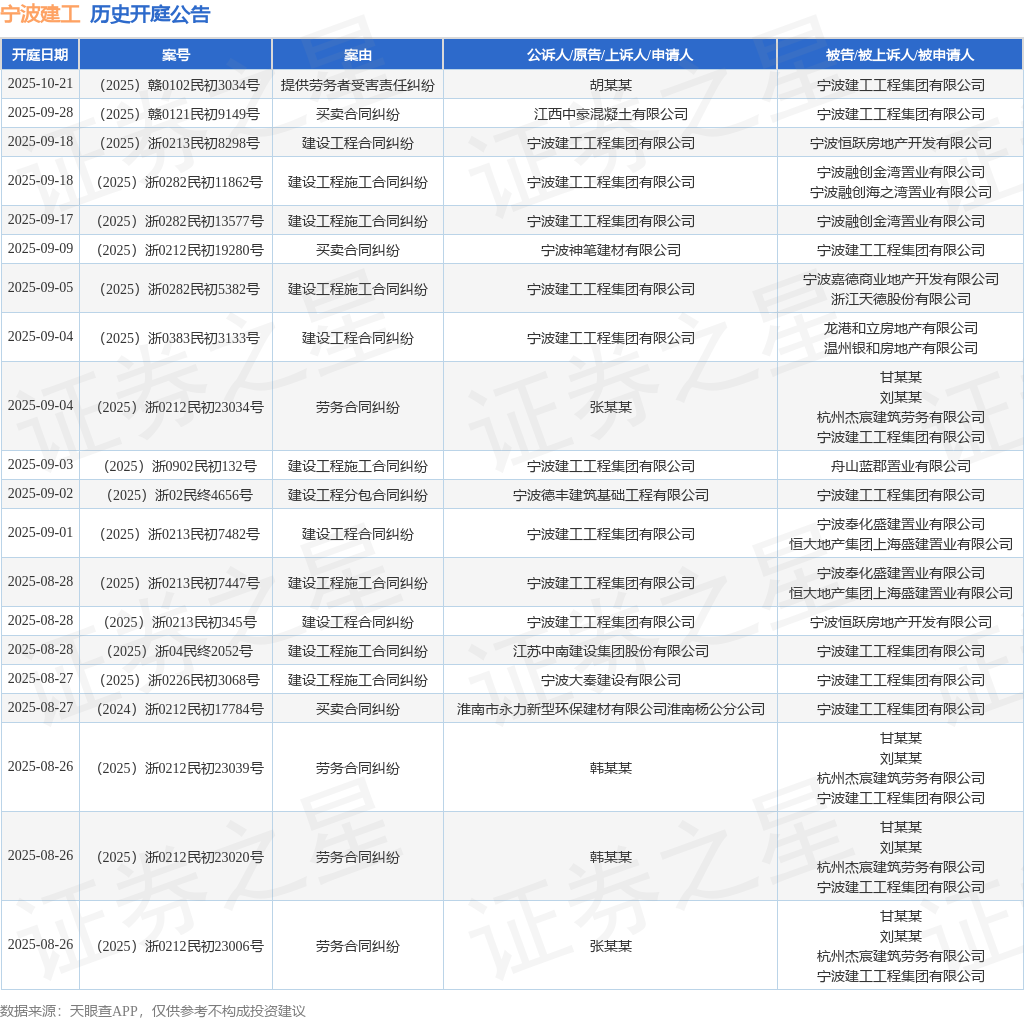Click plaintiff 胡某某
Image resolution: width=1024 pixels, height=1020 pixels.
(x=611, y=85)
